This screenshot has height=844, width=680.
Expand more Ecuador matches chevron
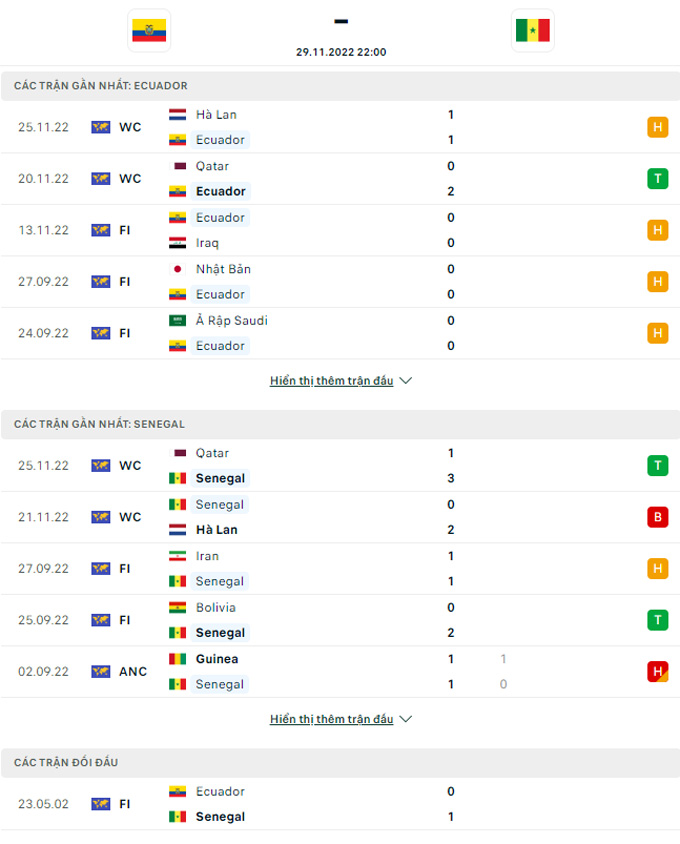pyautogui.click(x=405, y=381)
